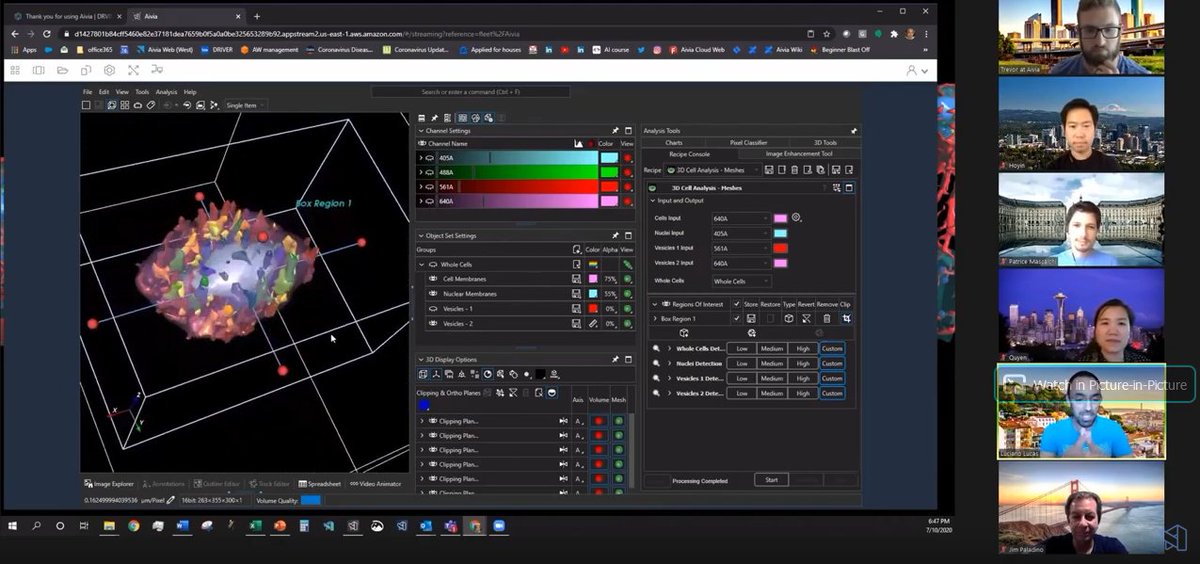This screenshot has height=564, width=1200.
Task: Open Cells Input dropdown showing 640A
Action: coord(740,217)
